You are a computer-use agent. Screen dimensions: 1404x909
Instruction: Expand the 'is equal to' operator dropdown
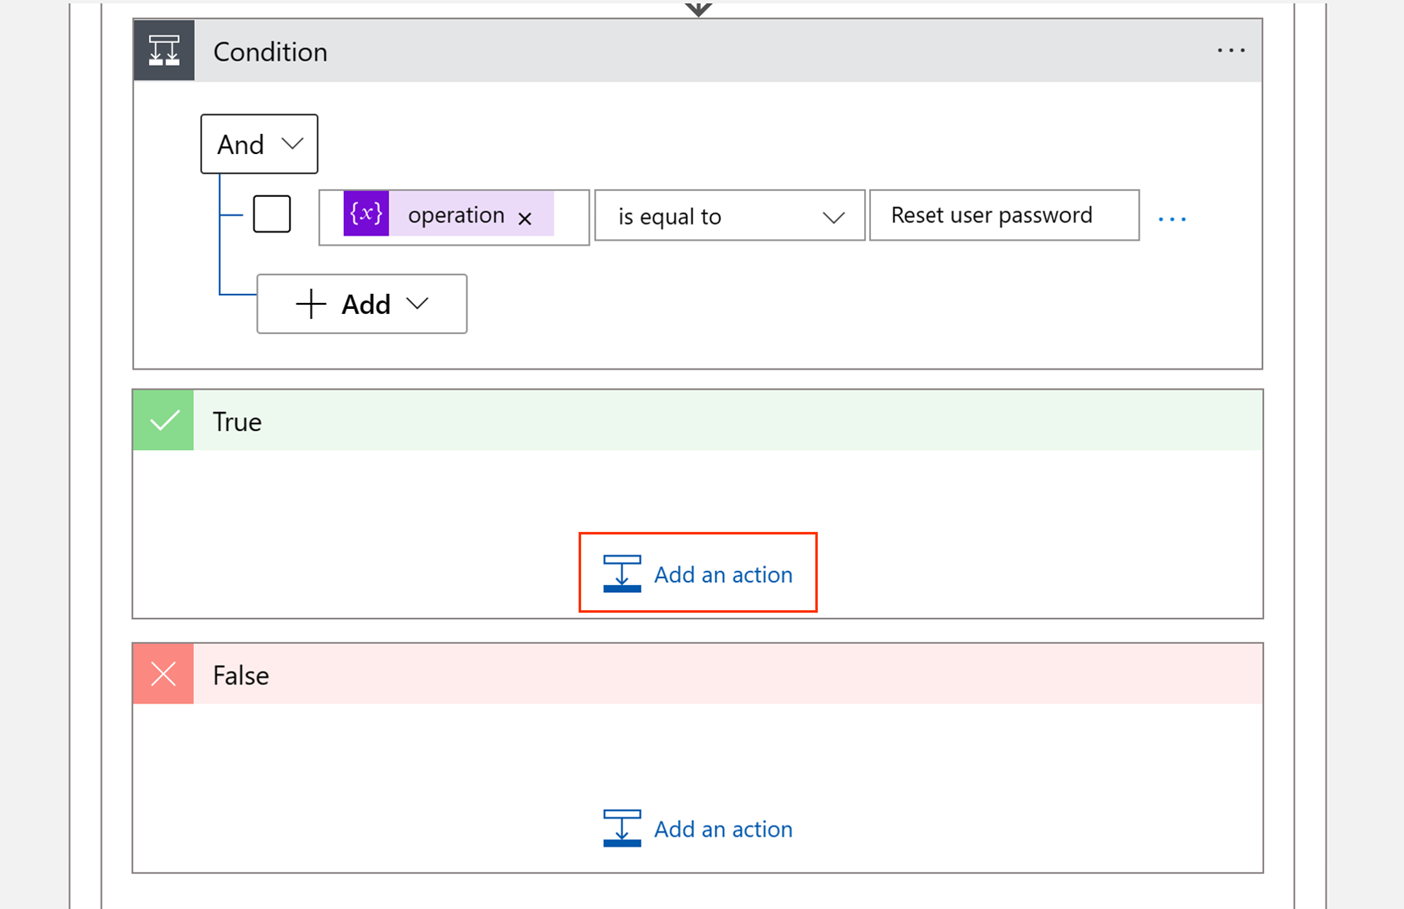[729, 216]
